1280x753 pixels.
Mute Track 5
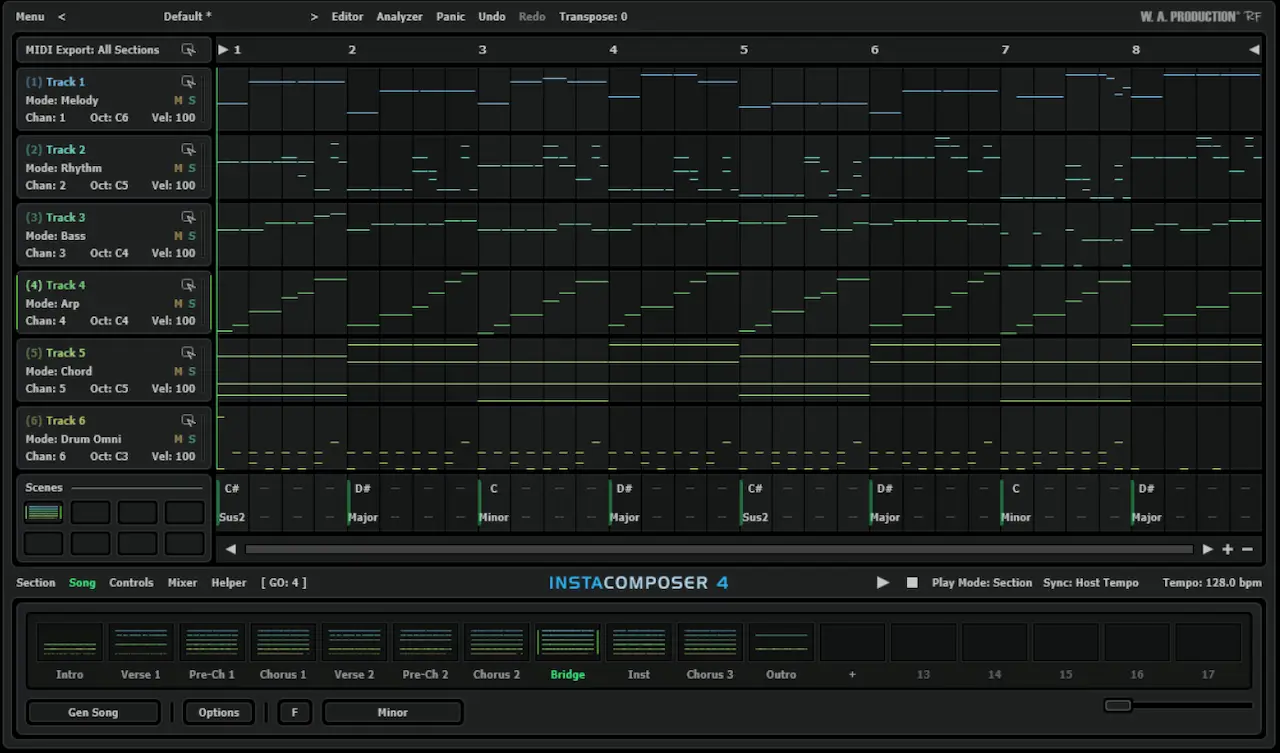coord(178,371)
